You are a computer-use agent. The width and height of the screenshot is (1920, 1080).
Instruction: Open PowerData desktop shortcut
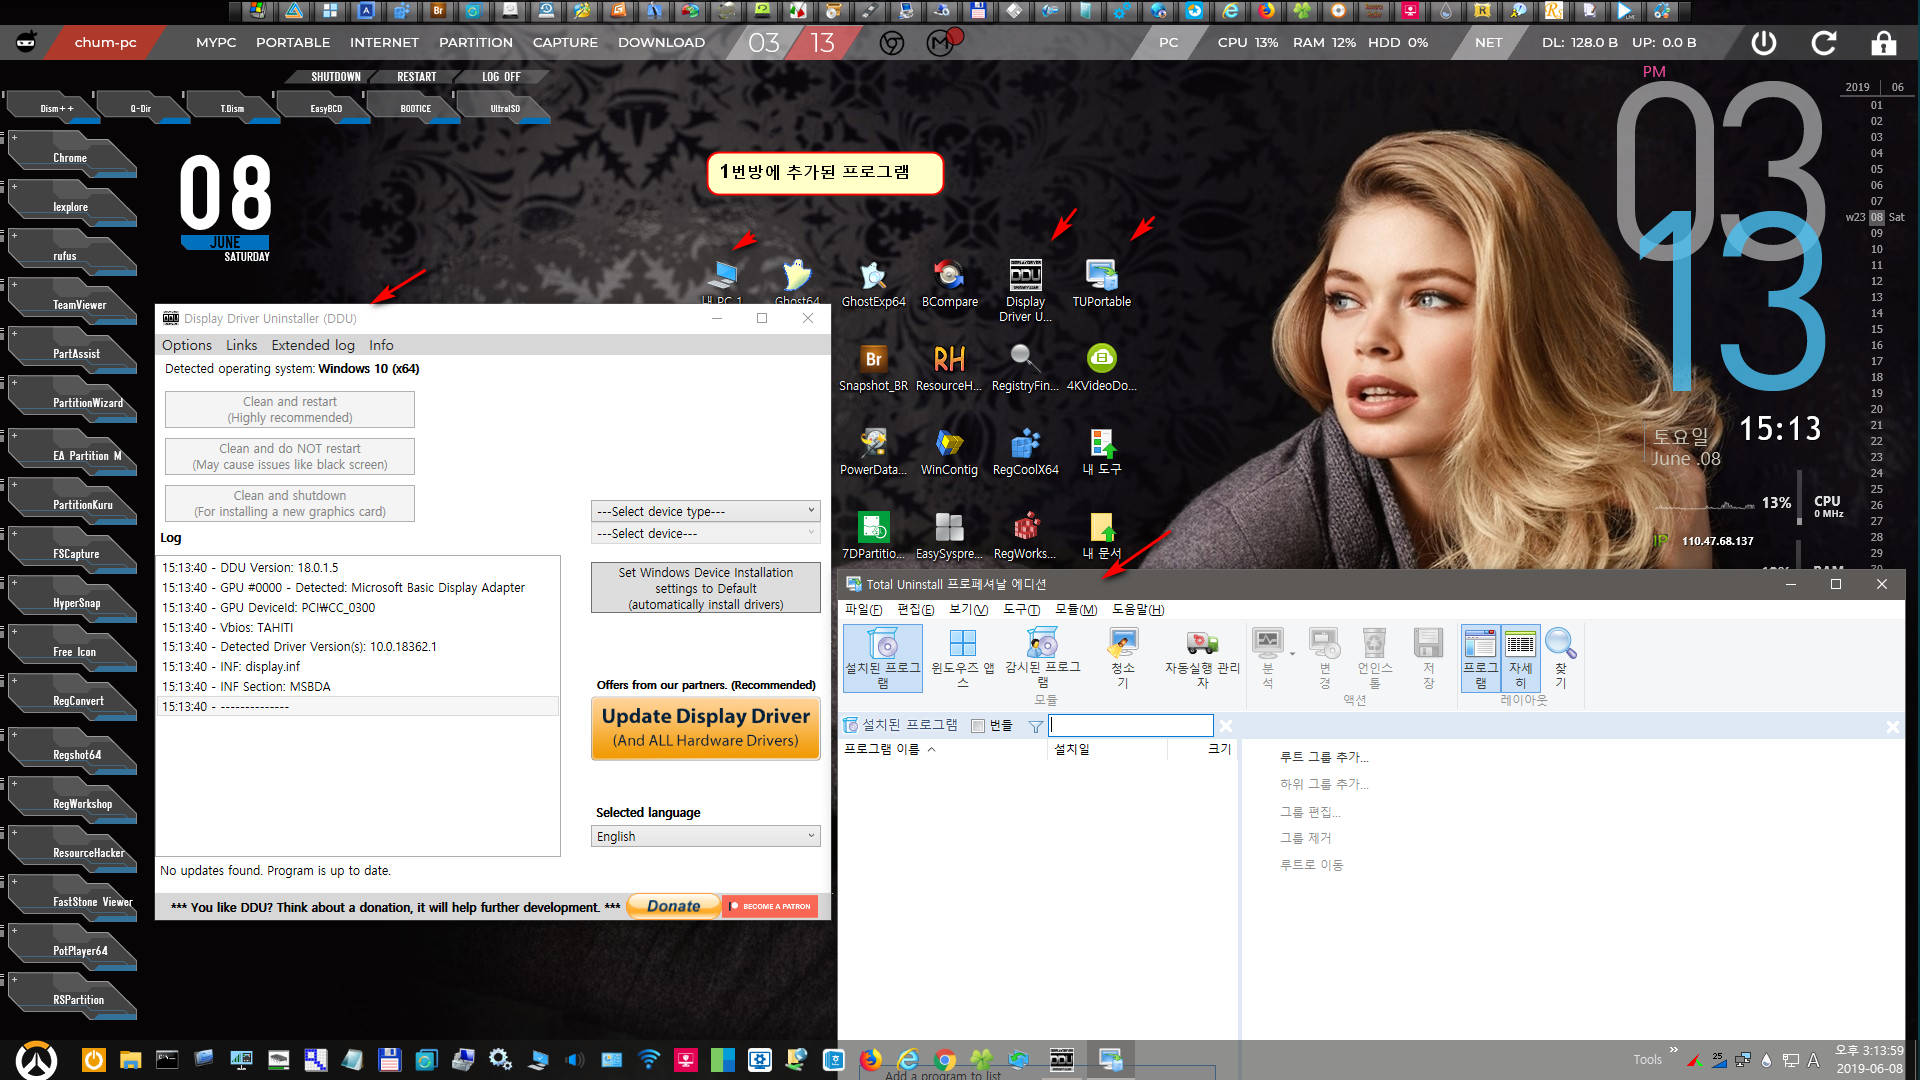click(873, 452)
